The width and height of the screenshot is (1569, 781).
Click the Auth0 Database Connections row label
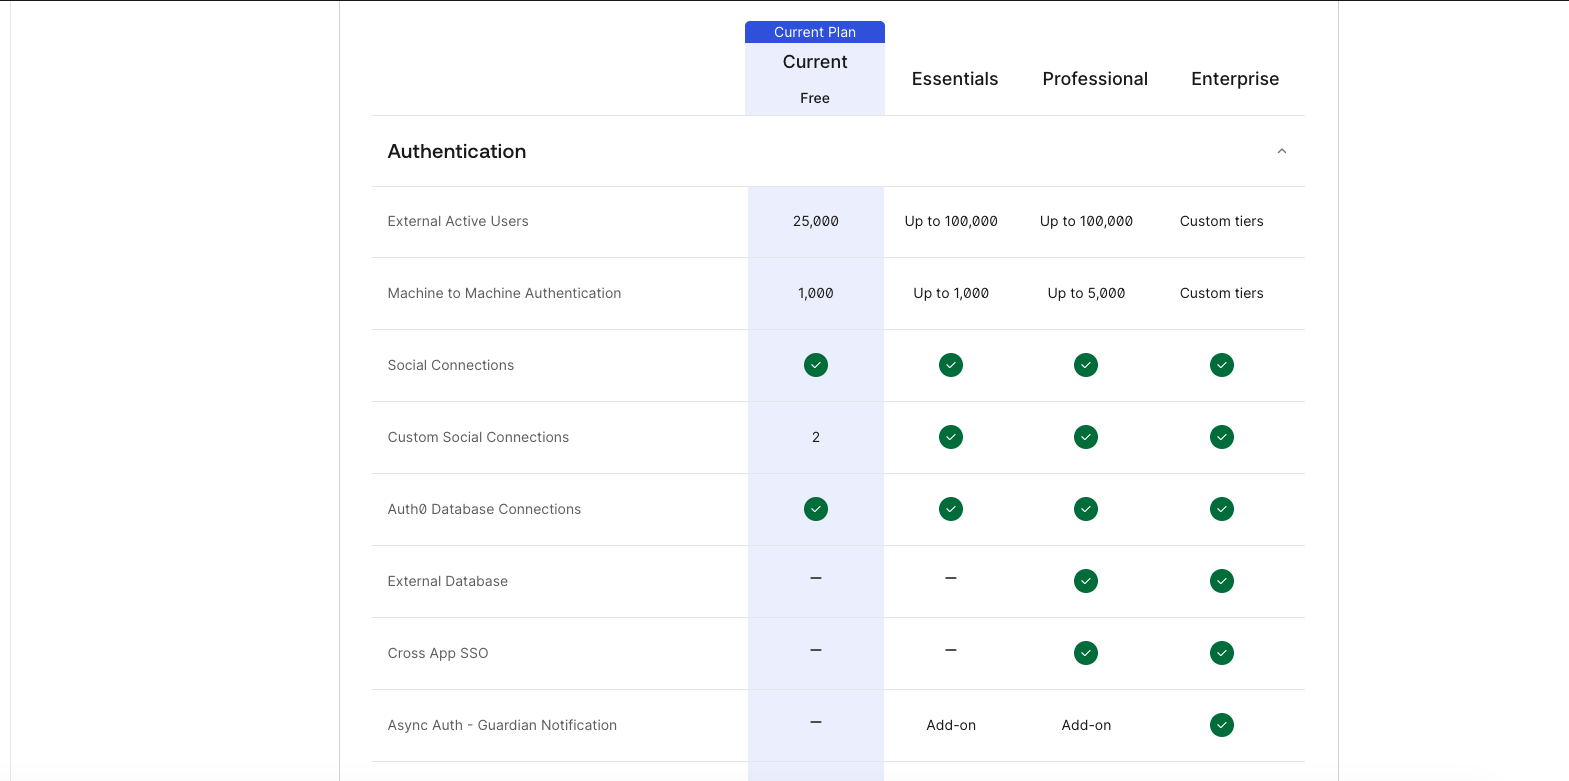pyautogui.click(x=484, y=509)
